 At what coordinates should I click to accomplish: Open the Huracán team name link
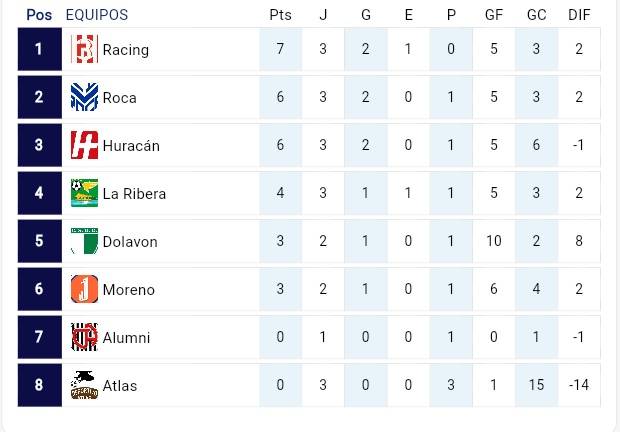click(131, 146)
